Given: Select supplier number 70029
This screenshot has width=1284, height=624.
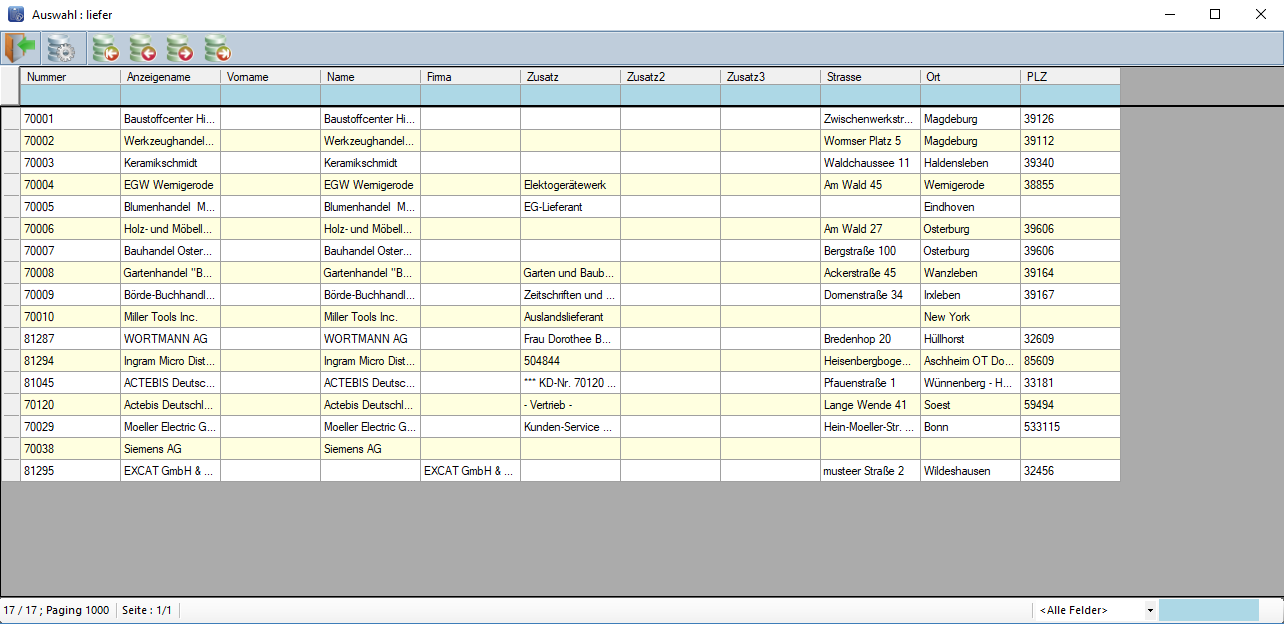Looking at the screenshot, I should 70,427.
